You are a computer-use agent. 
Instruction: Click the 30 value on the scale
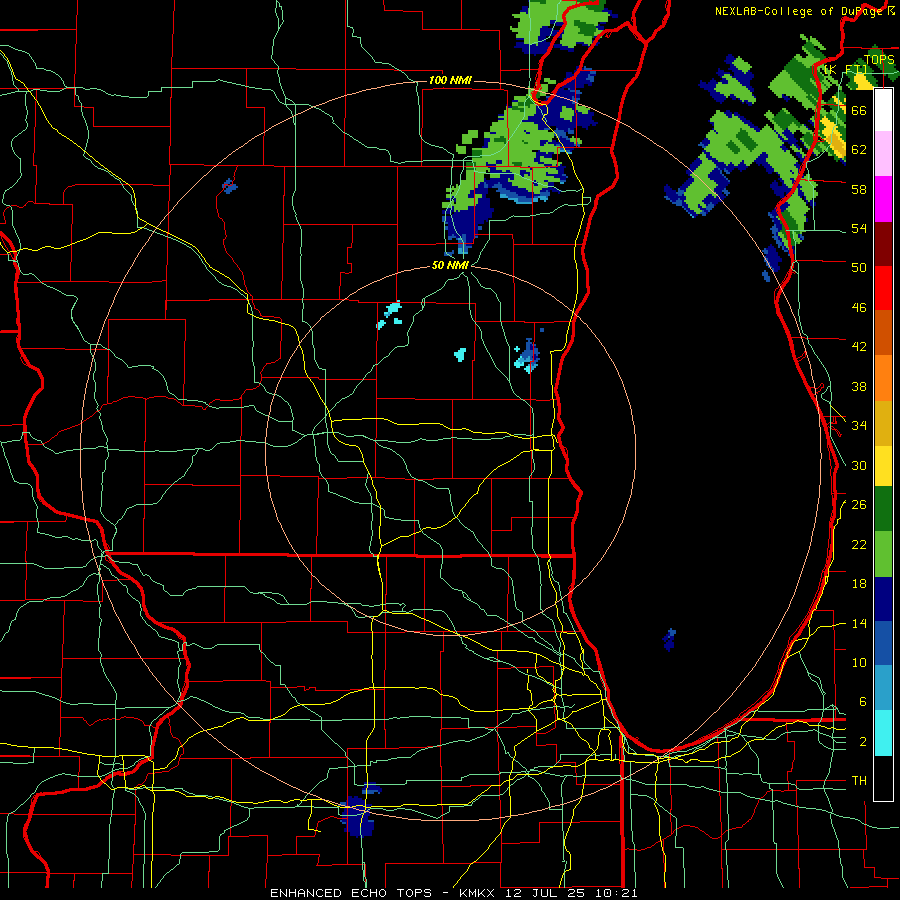click(x=859, y=465)
